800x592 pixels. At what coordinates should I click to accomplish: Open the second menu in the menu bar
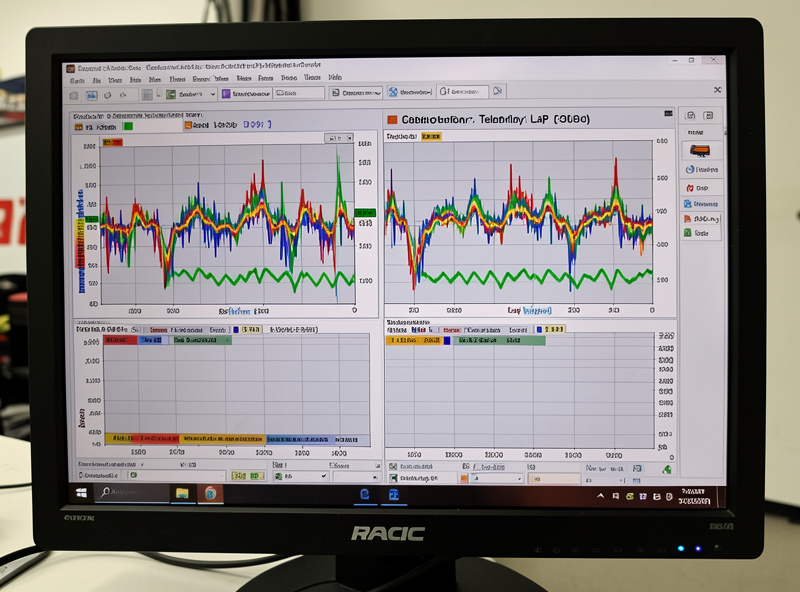tap(96, 81)
